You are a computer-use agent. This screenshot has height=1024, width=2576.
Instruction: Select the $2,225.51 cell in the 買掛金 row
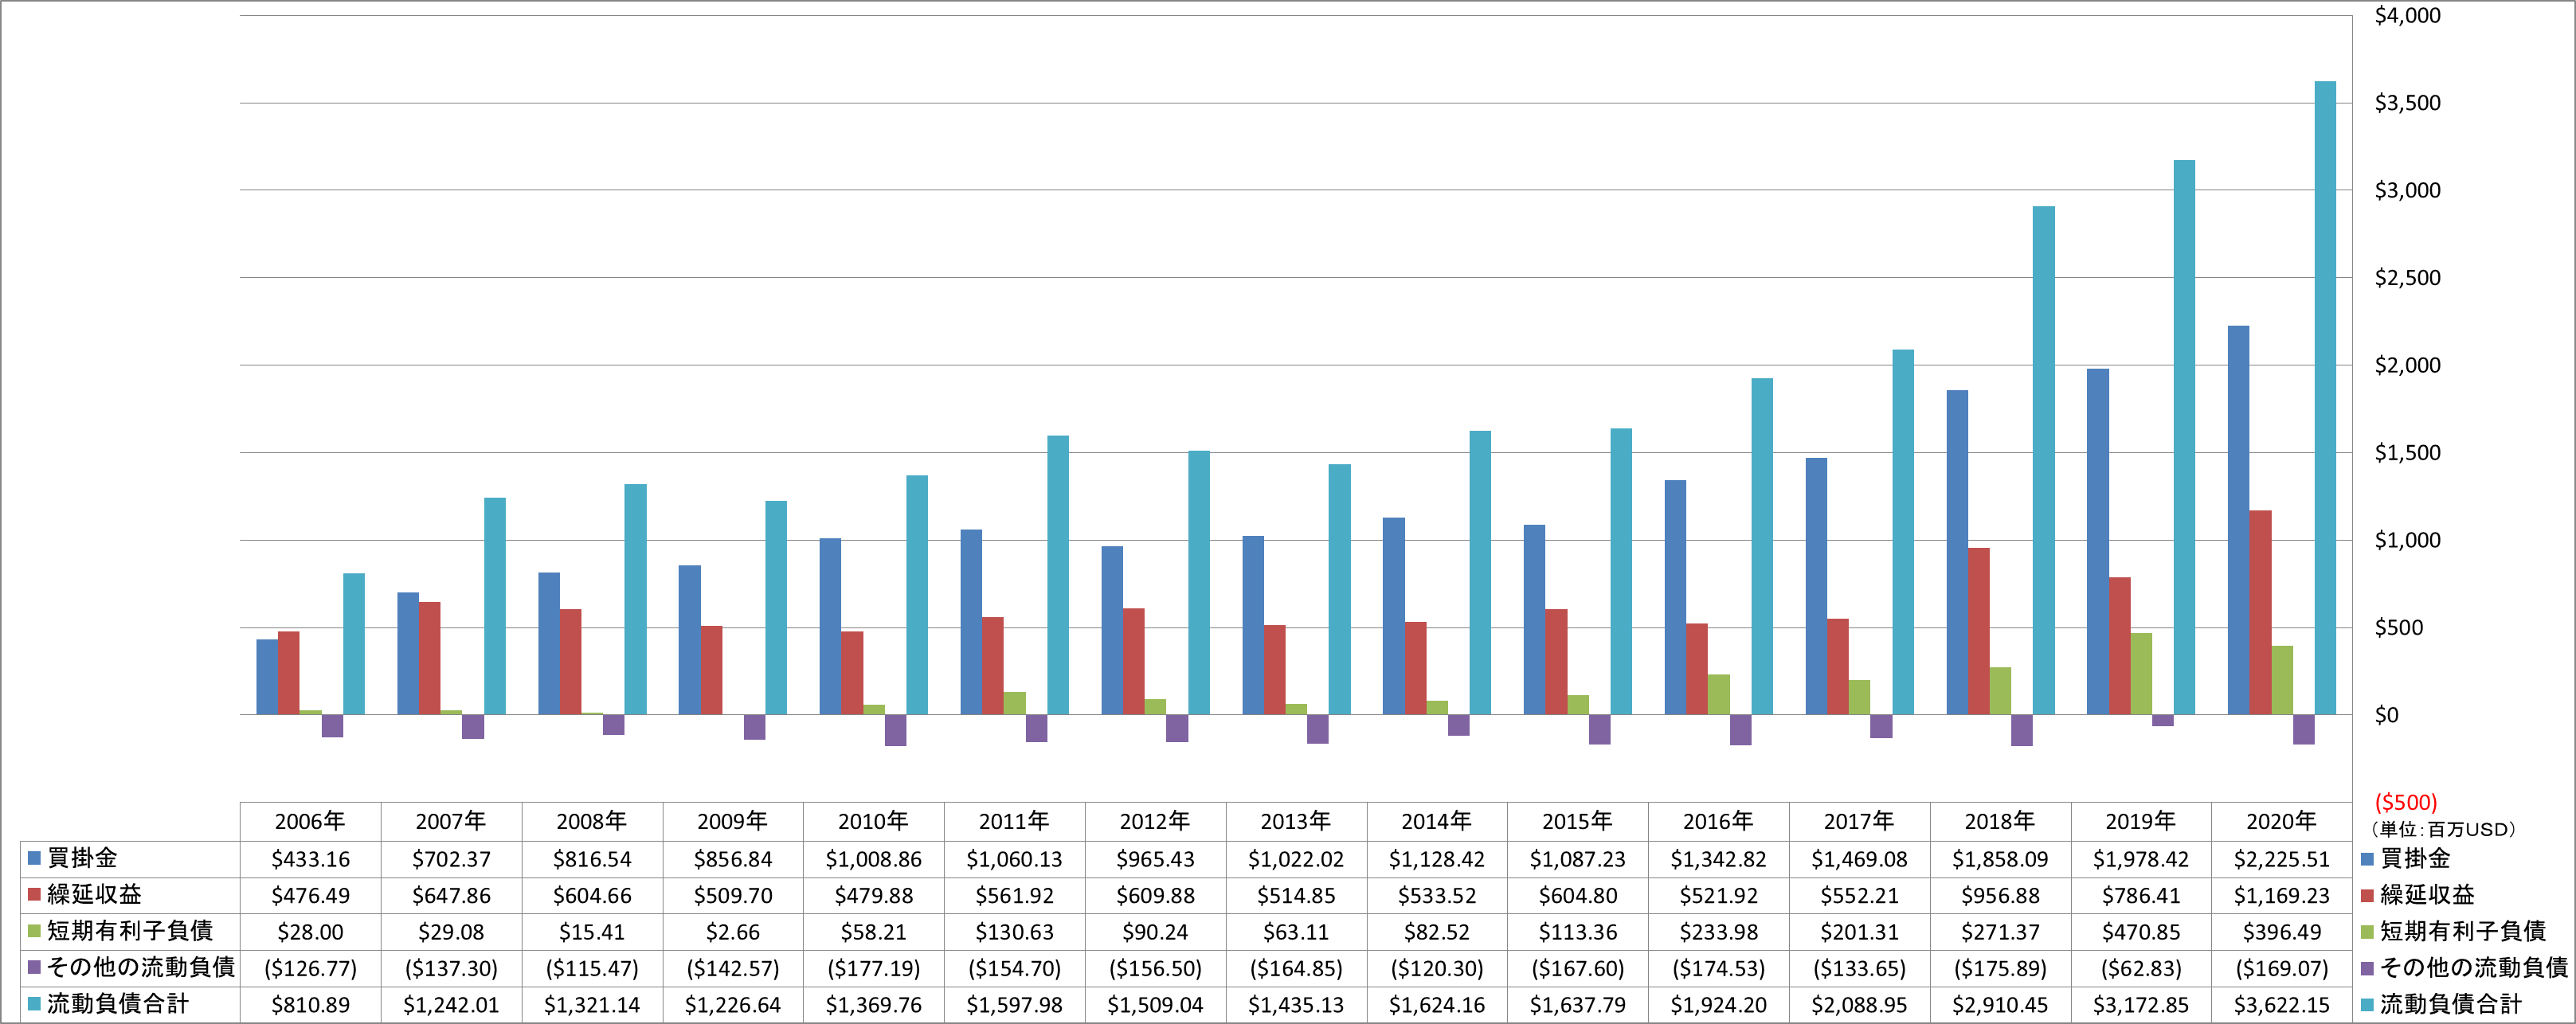(2281, 859)
